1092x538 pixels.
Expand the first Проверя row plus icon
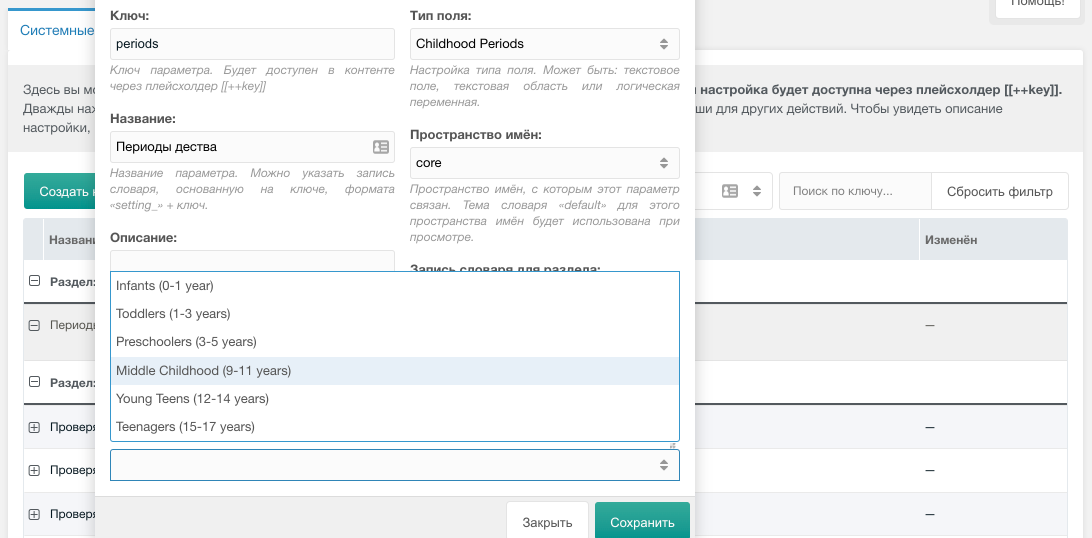point(34,427)
